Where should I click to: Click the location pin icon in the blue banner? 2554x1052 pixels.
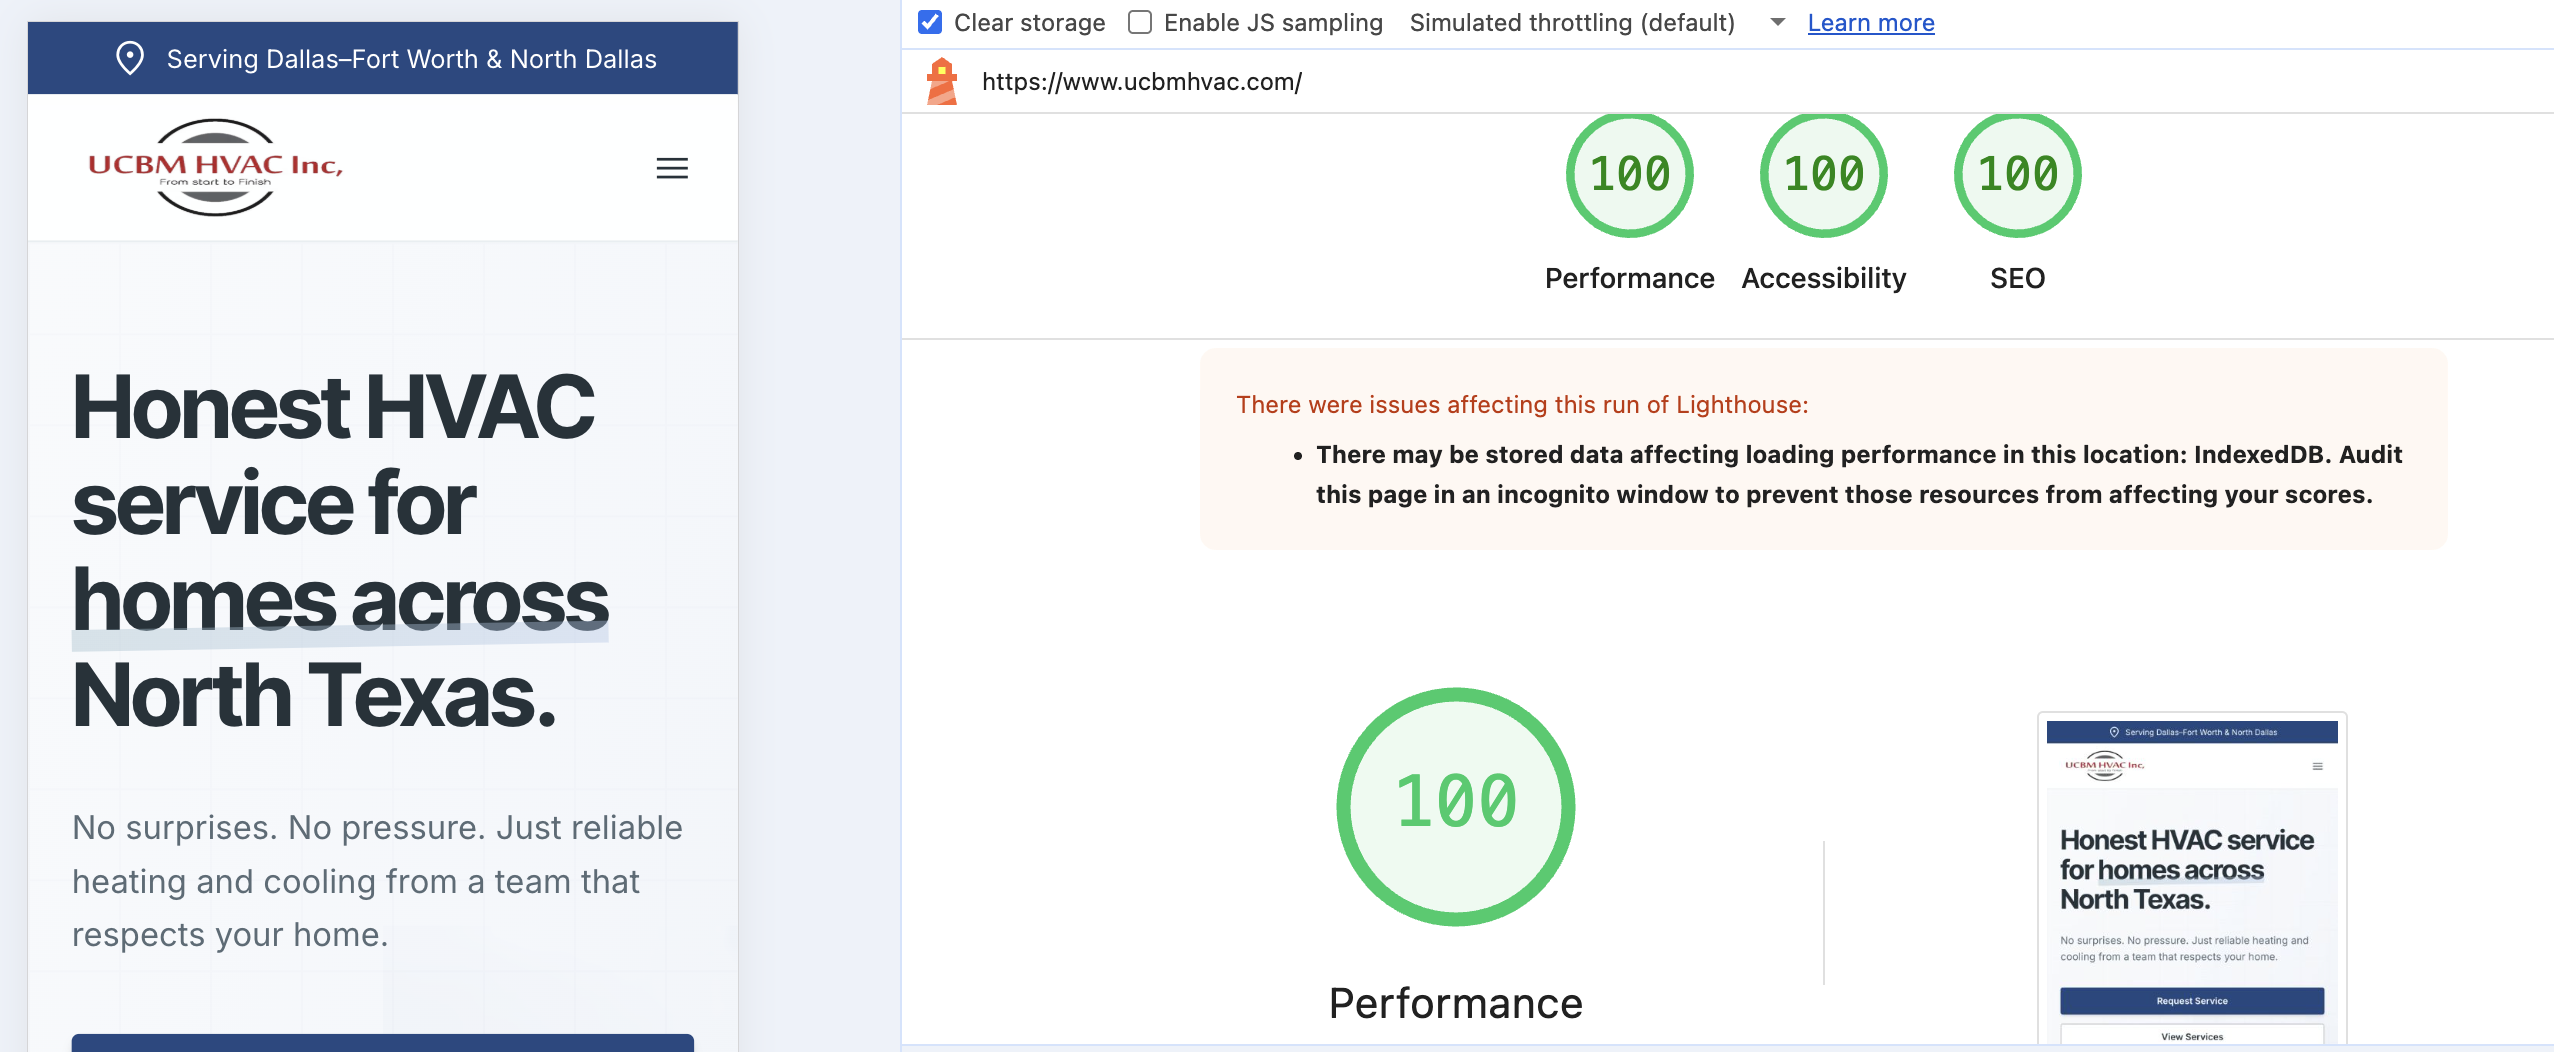128,58
